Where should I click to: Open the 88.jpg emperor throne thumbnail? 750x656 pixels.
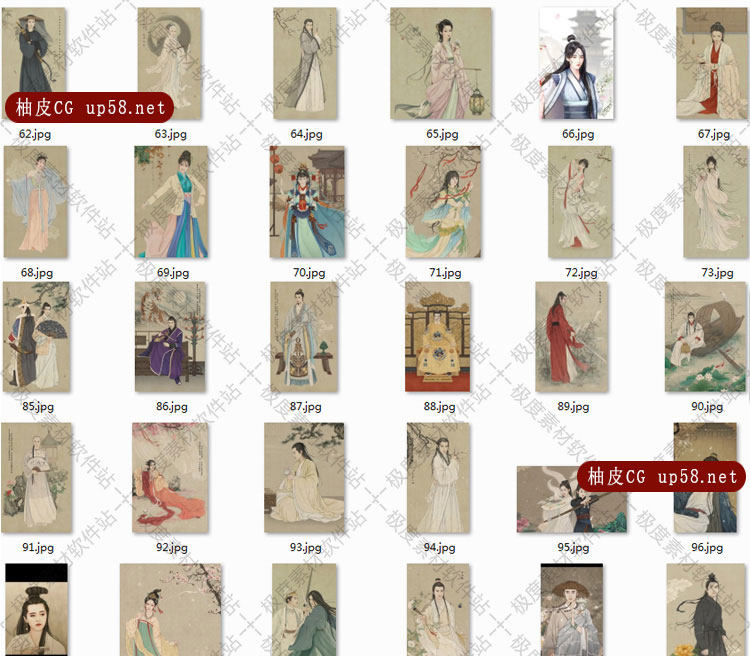[438, 337]
